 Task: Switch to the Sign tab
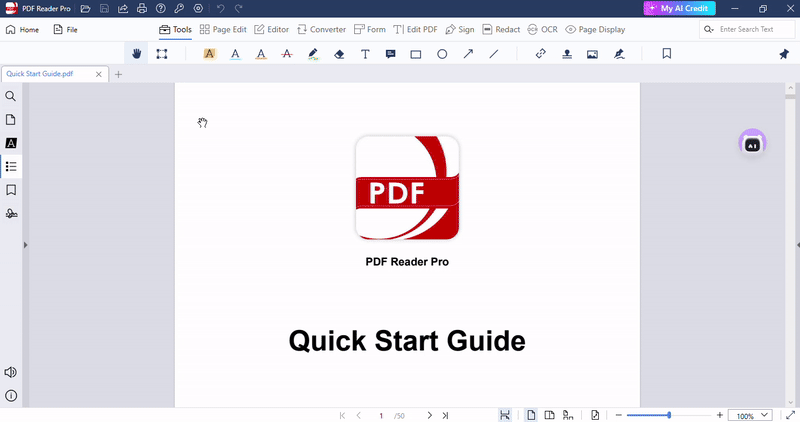pos(460,30)
